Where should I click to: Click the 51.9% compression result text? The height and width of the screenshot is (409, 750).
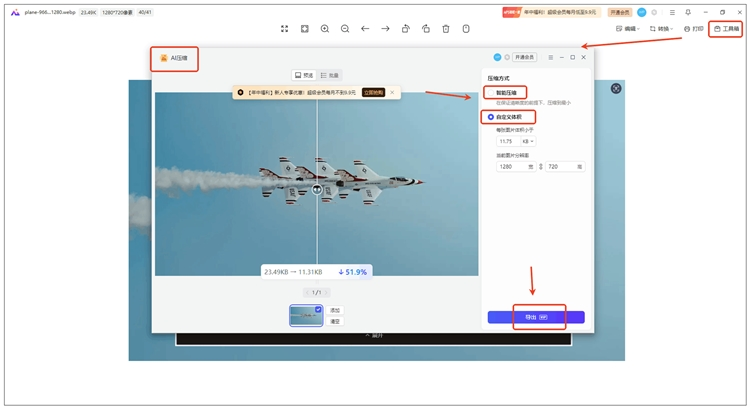353,272
